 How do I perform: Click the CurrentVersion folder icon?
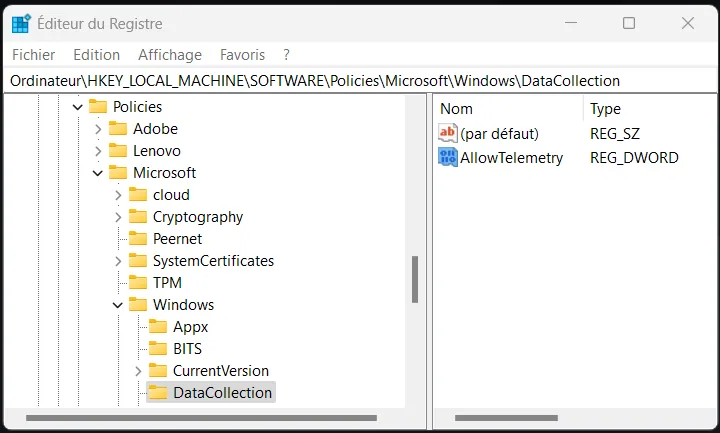tap(158, 371)
